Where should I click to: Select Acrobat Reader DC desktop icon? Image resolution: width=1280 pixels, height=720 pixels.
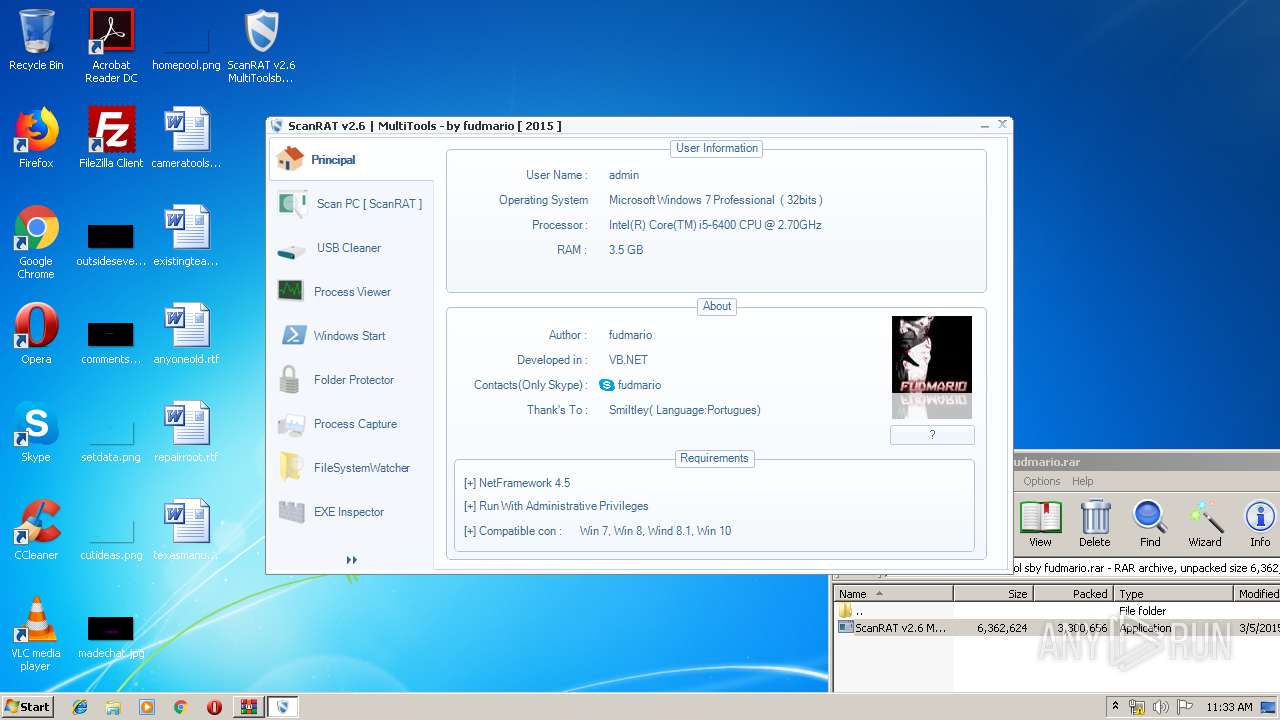[111, 46]
